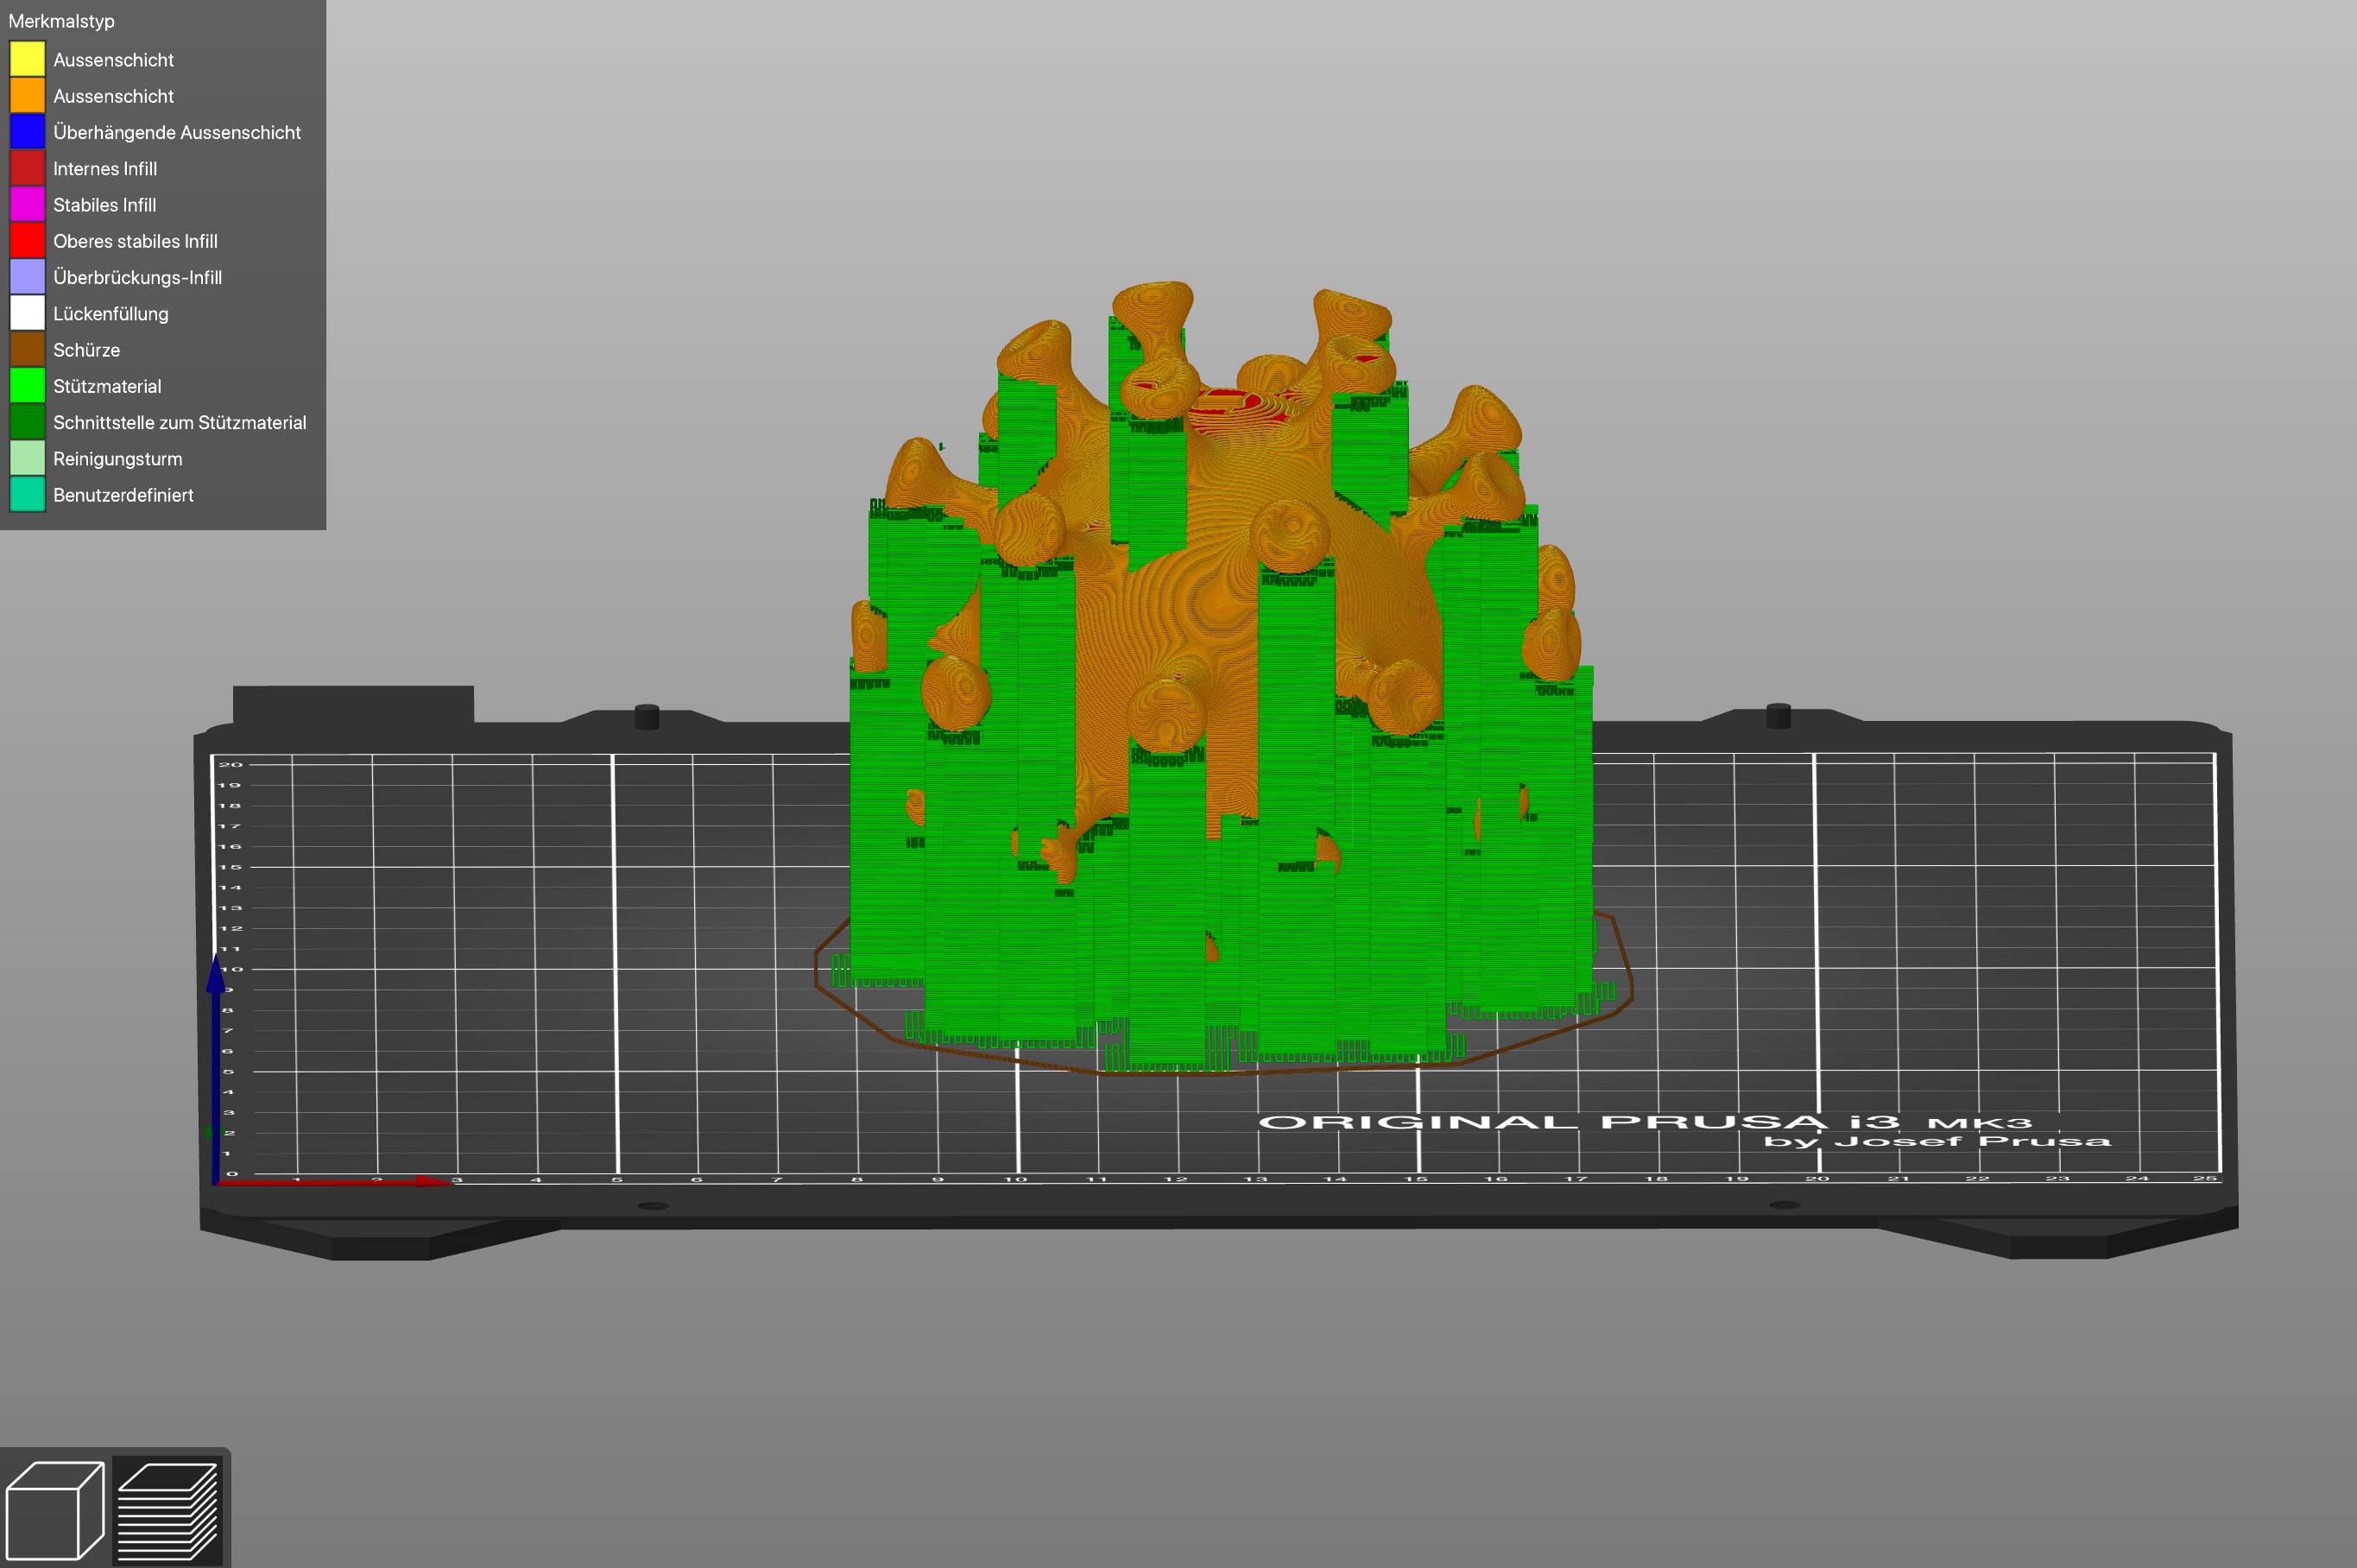Click the 'Lückenfüllung' legend label

tap(111, 313)
